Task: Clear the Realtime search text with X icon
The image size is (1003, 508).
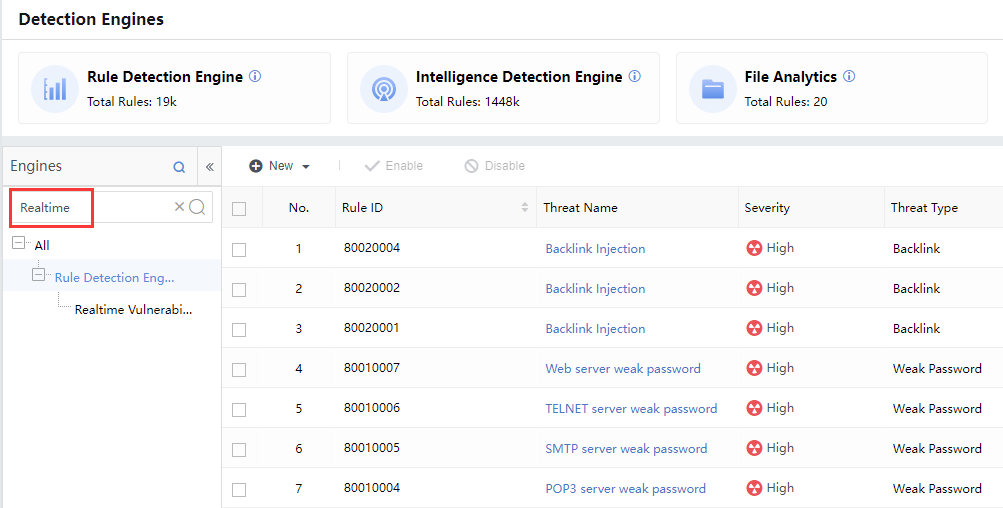Action: 179,207
